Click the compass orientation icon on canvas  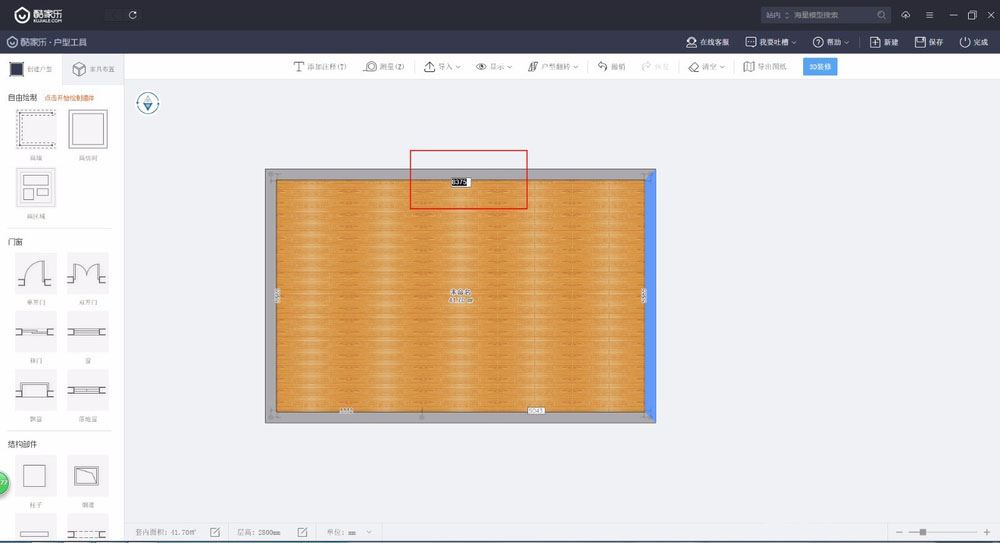click(148, 103)
